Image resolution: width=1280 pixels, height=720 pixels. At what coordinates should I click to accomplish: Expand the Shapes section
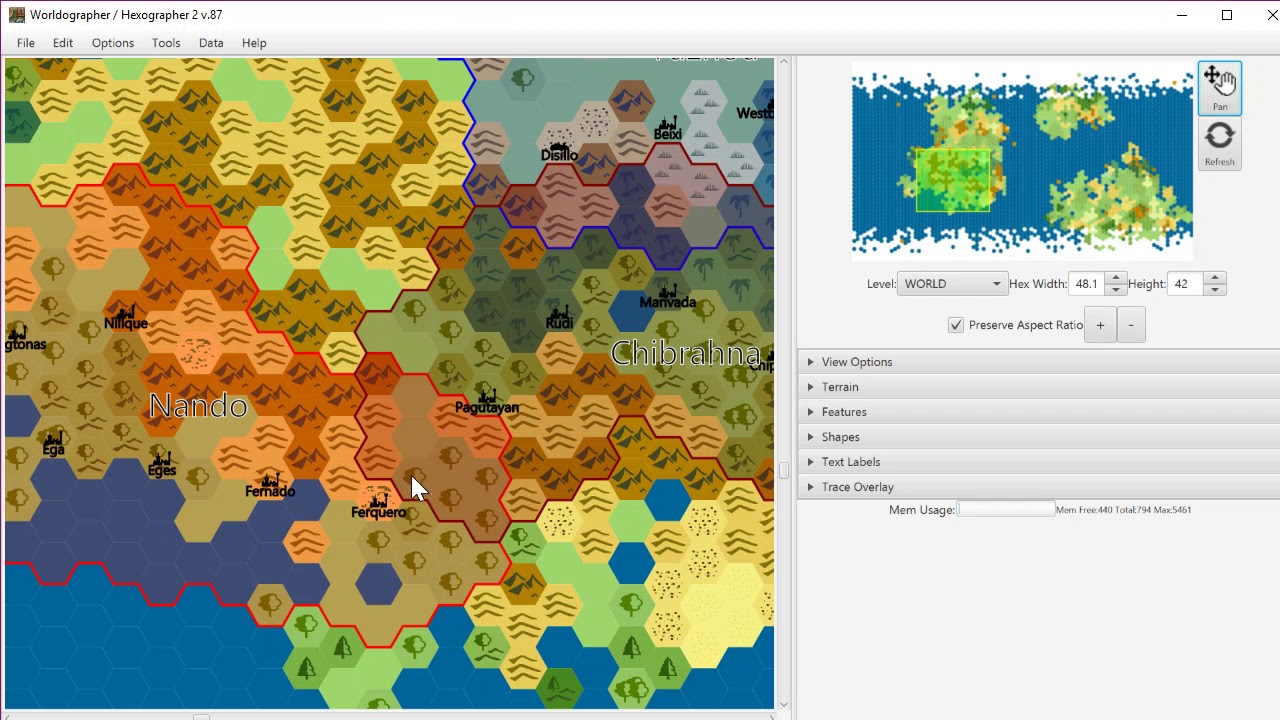point(1039,437)
